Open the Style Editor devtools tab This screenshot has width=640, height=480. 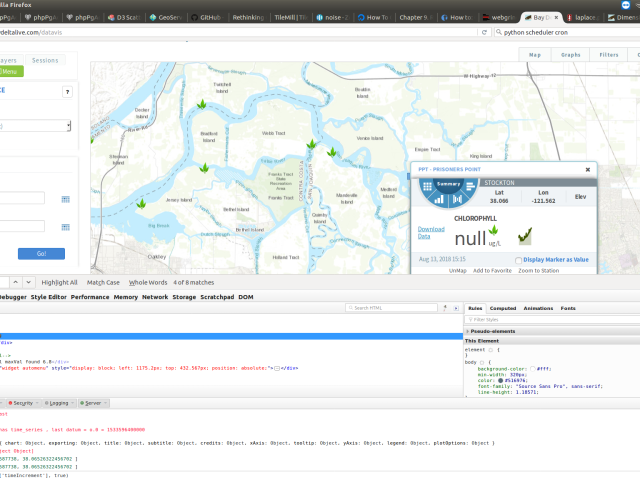(x=49, y=297)
